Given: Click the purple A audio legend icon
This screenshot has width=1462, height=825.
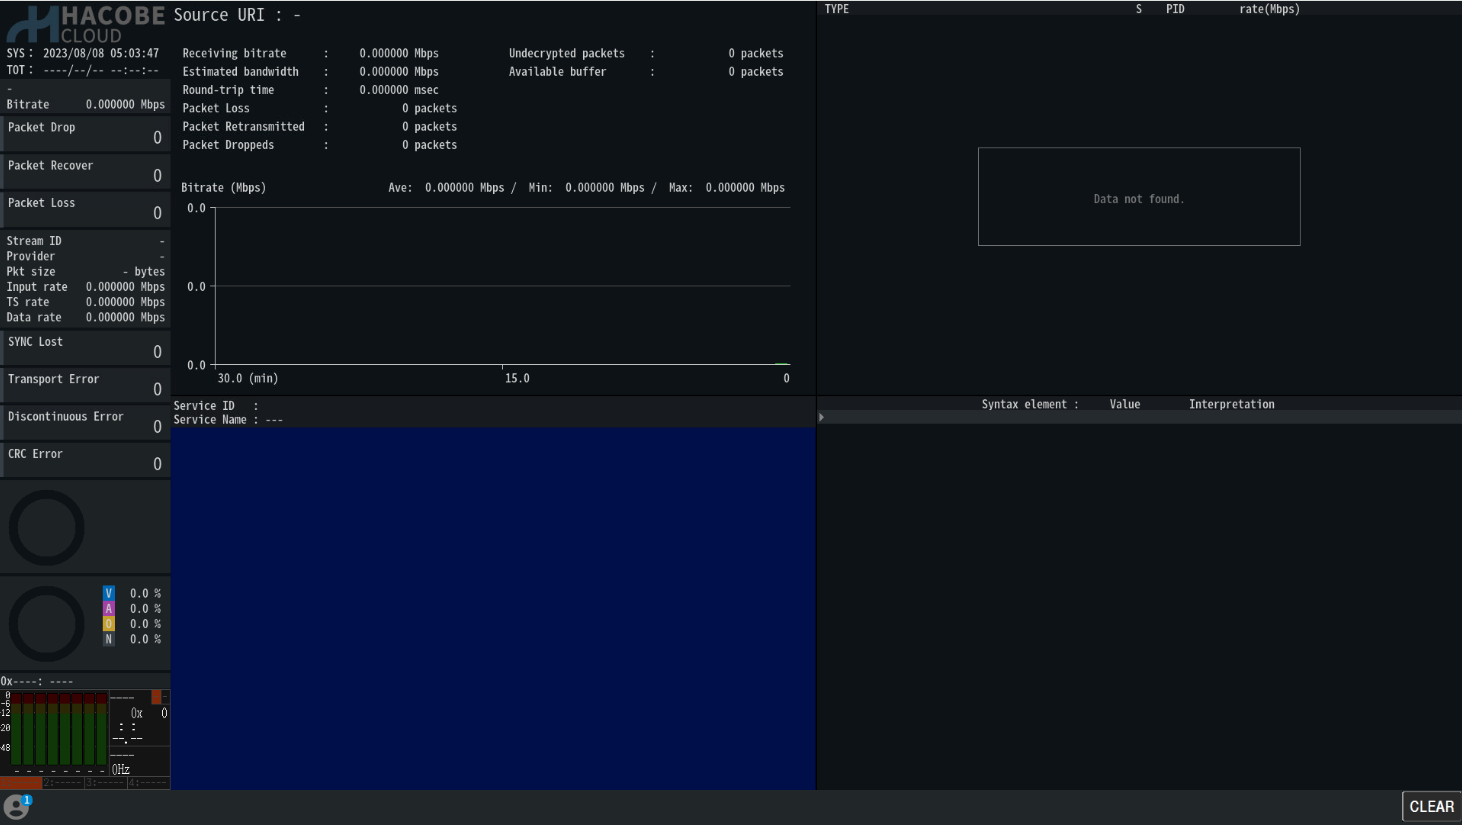Looking at the screenshot, I should coord(109,609).
